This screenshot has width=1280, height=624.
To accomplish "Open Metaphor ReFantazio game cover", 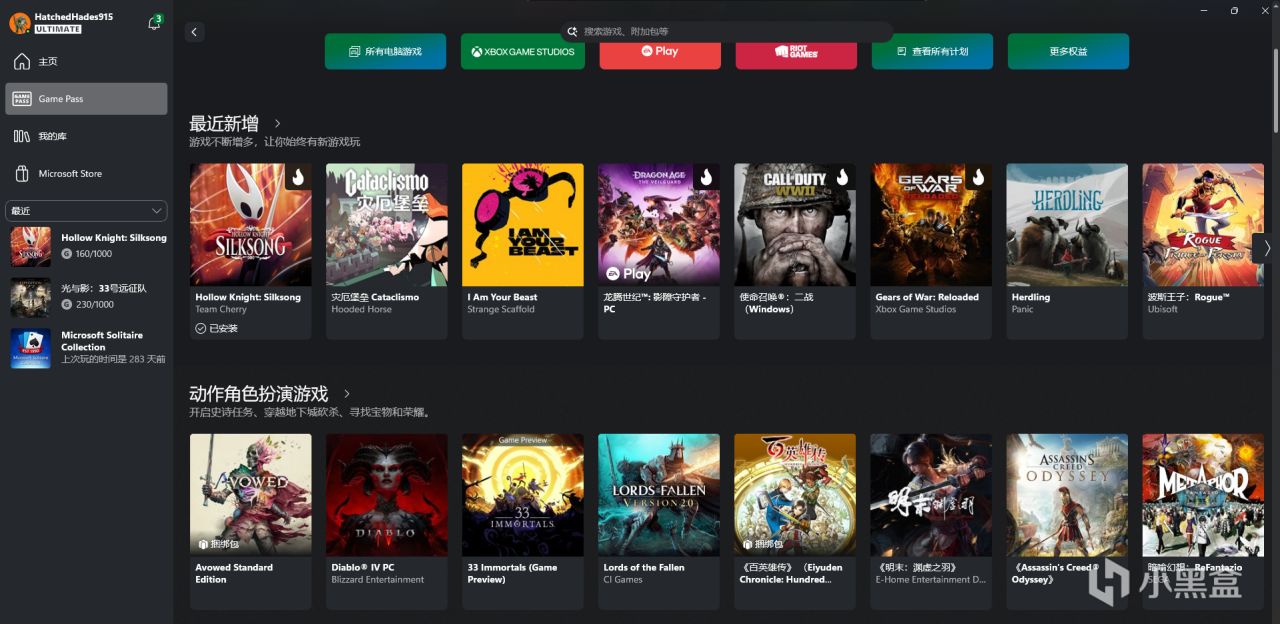I will point(1202,495).
